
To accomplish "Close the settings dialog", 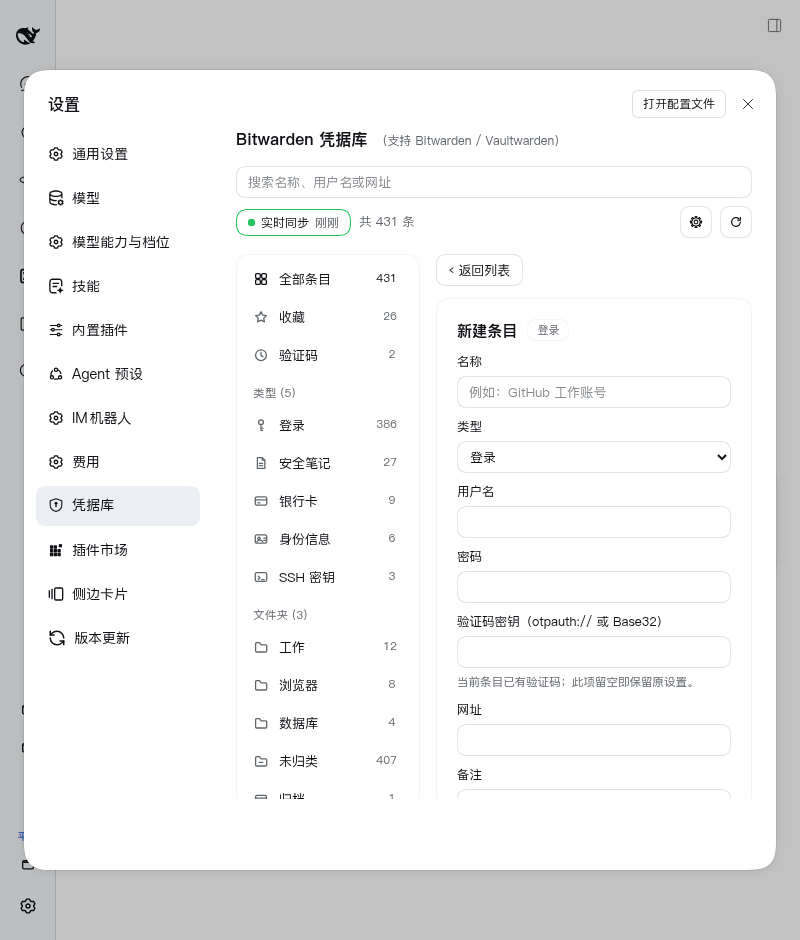I will 748,104.
